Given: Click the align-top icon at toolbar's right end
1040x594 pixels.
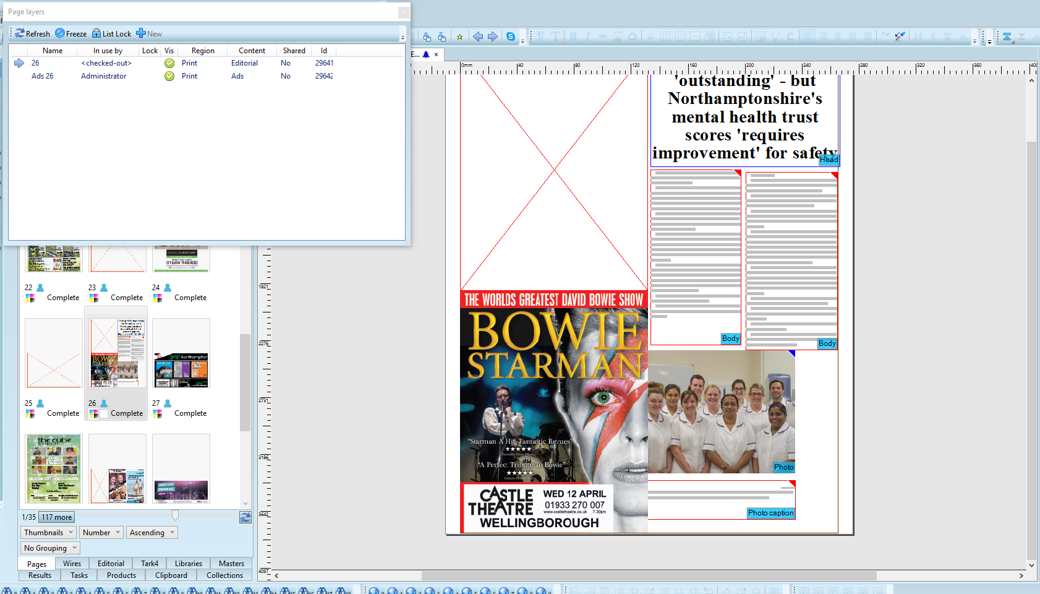Looking at the screenshot, I should coord(1007,36).
